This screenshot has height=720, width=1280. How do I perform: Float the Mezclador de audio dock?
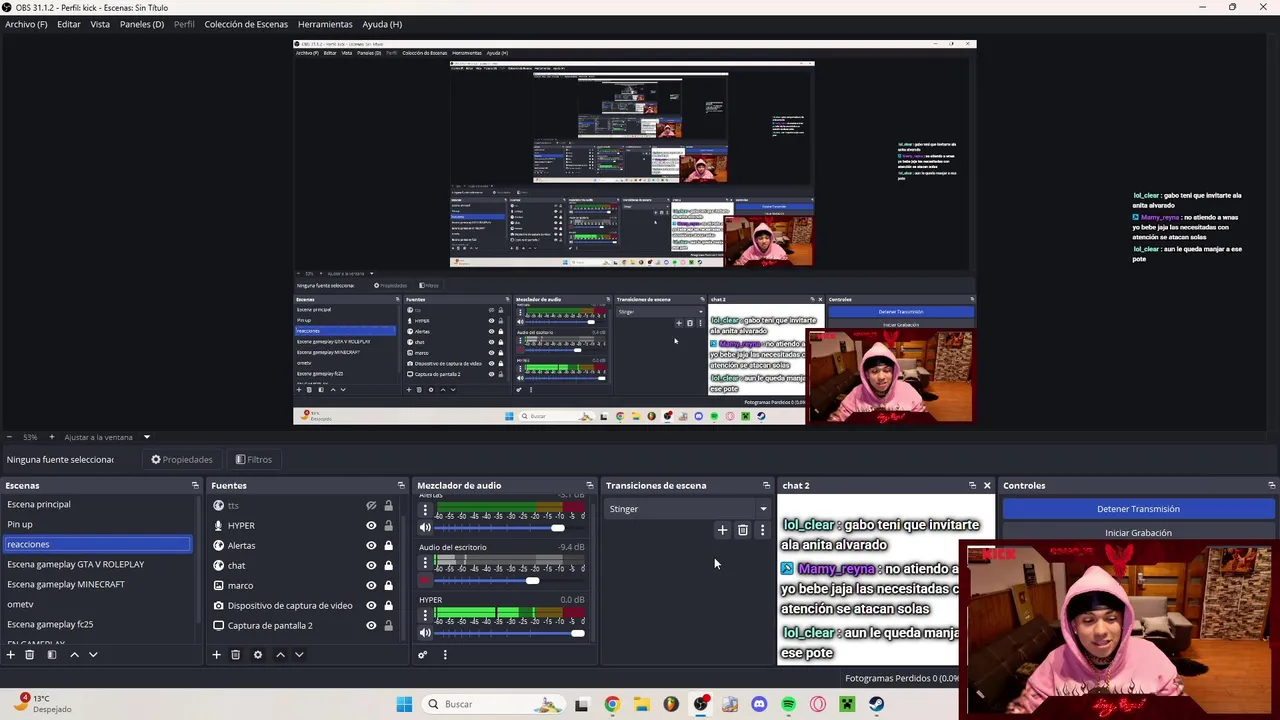click(x=589, y=485)
